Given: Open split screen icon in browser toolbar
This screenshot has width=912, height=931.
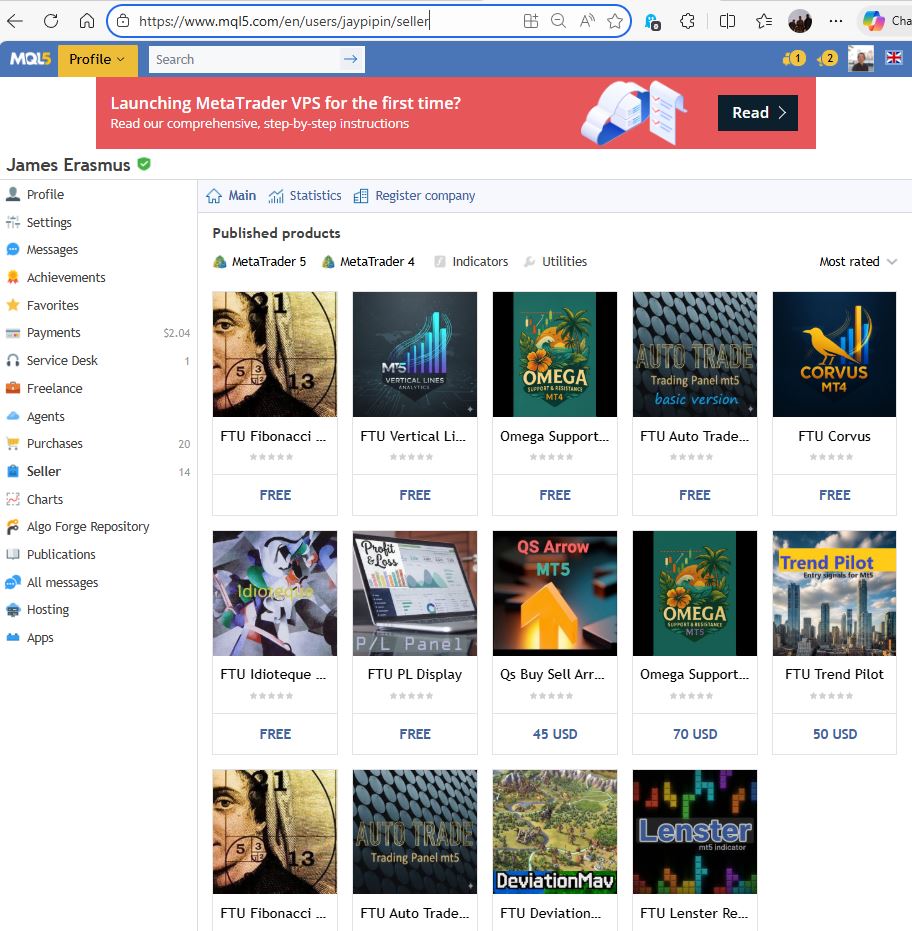Looking at the screenshot, I should click(727, 21).
